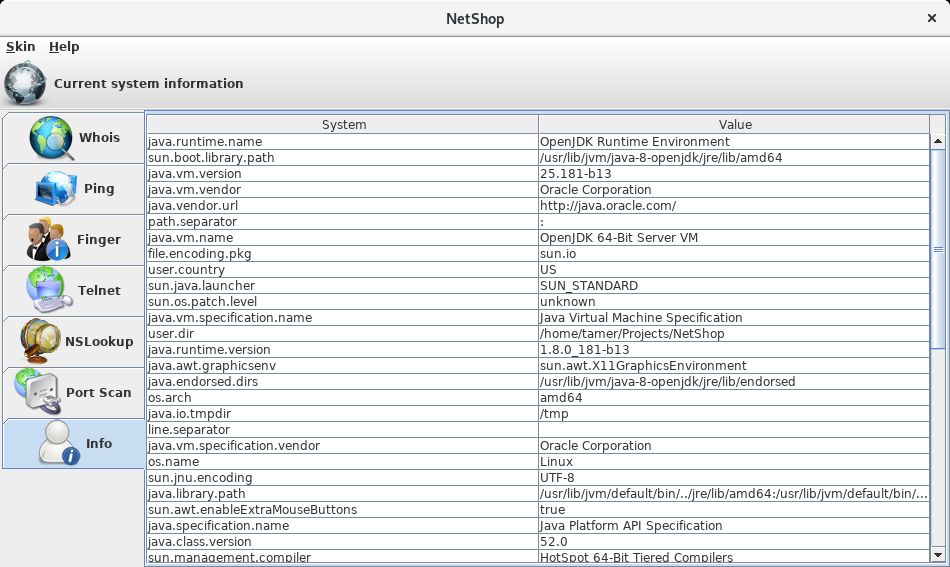Switch to the Telnet tab label
The width and height of the screenshot is (950, 567).
(x=99, y=290)
